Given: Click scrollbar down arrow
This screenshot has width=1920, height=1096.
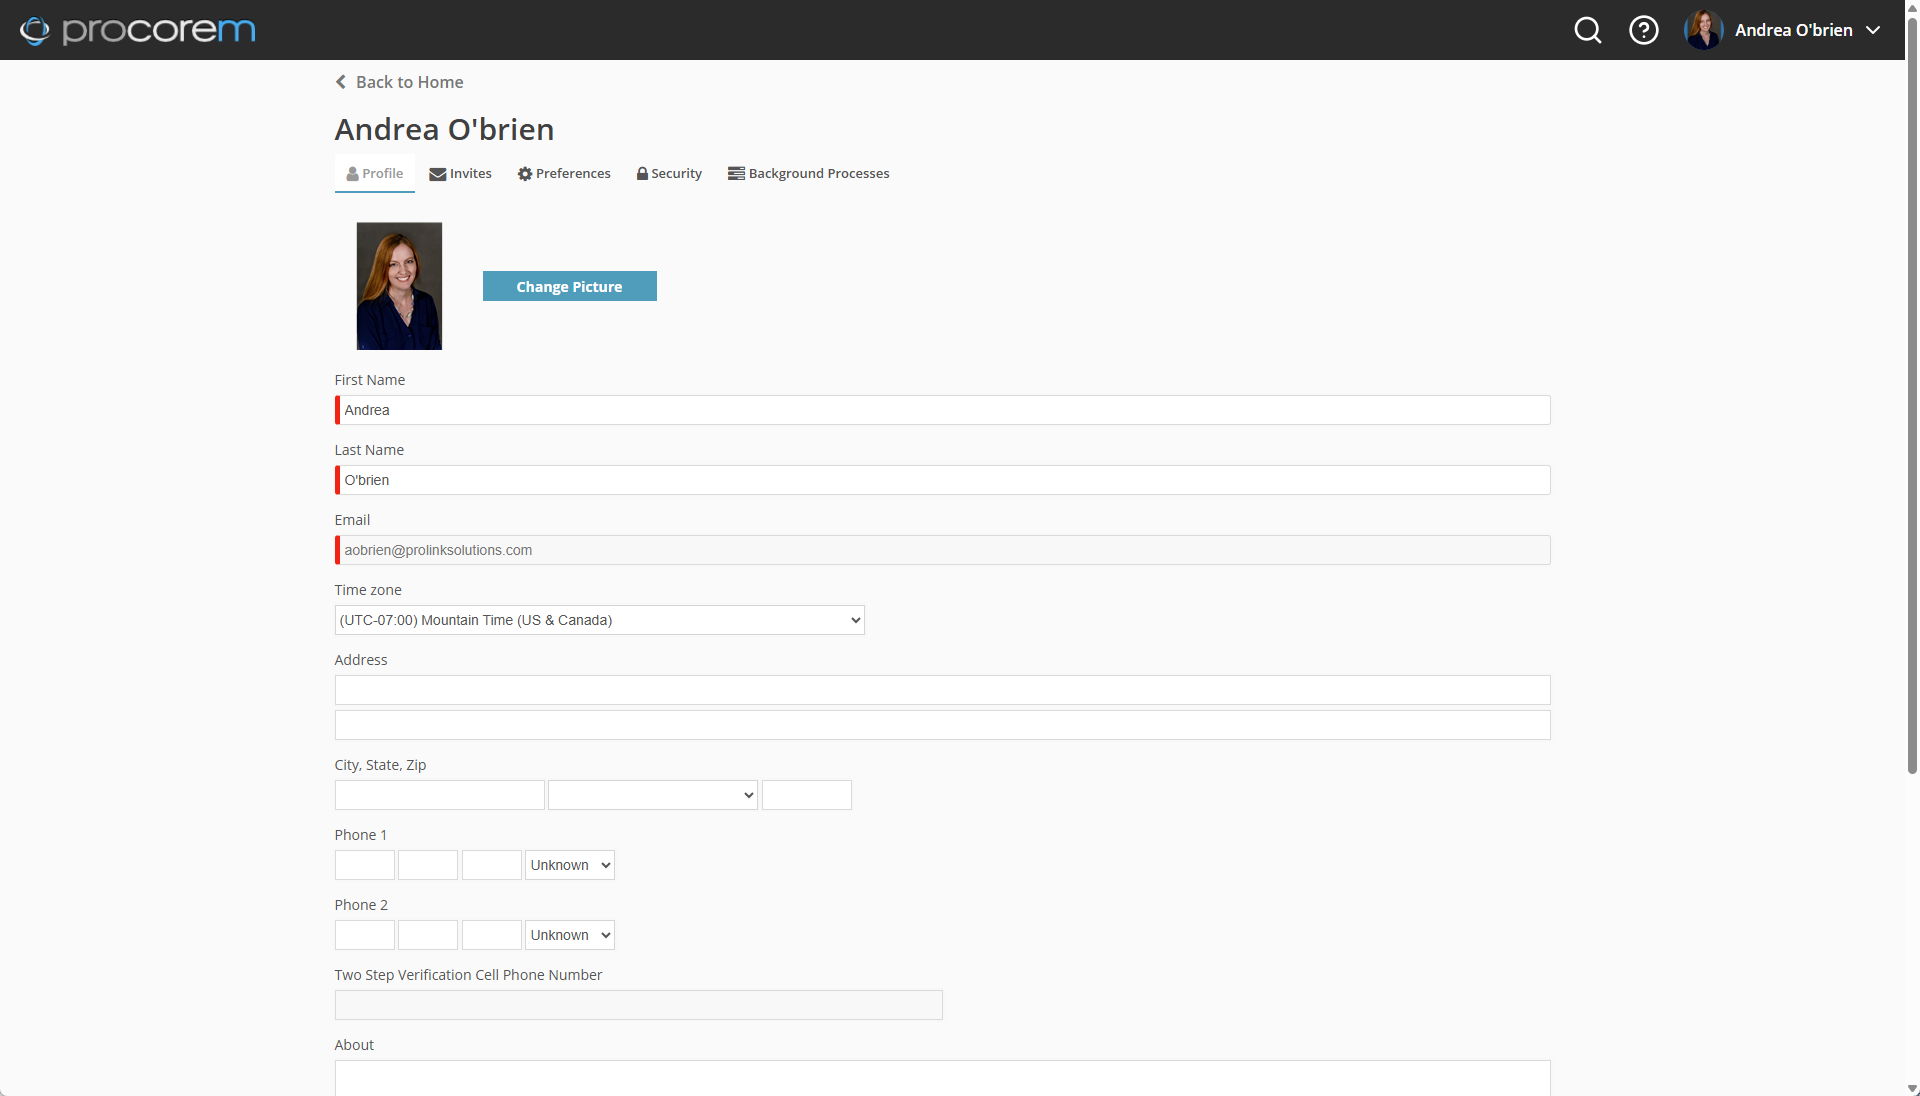Looking at the screenshot, I should coord(1912,1088).
